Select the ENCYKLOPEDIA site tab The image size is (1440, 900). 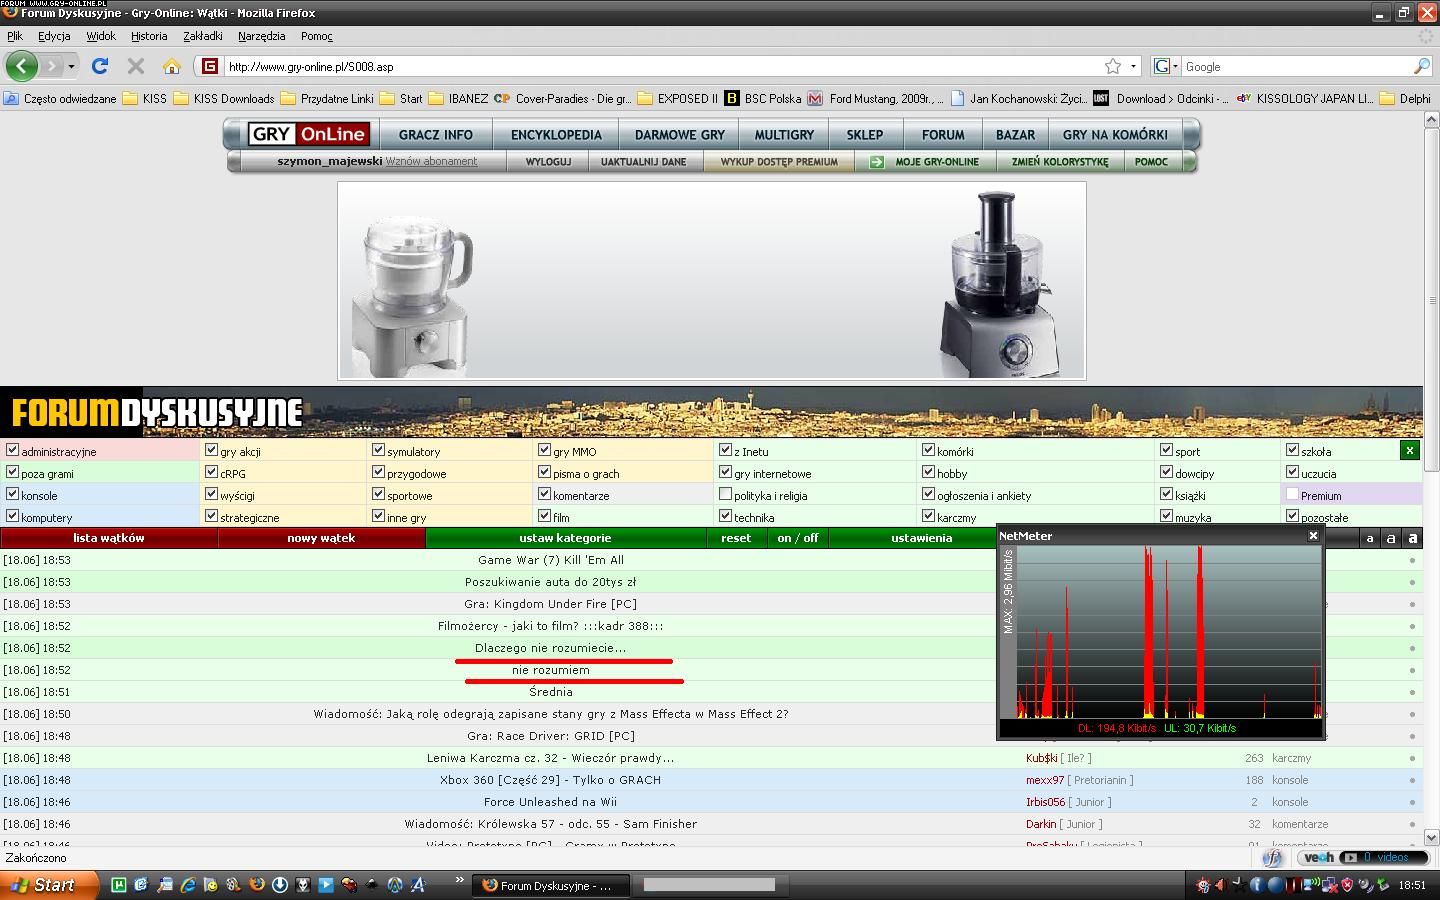(556, 134)
